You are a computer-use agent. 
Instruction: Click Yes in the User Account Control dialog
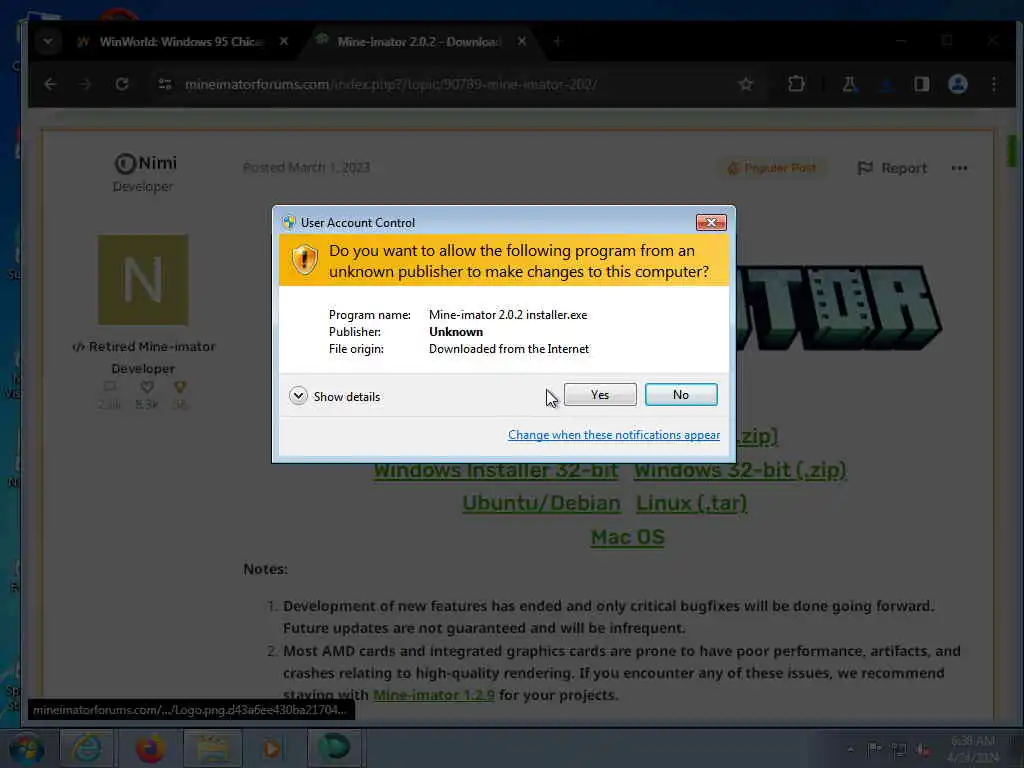click(x=600, y=394)
